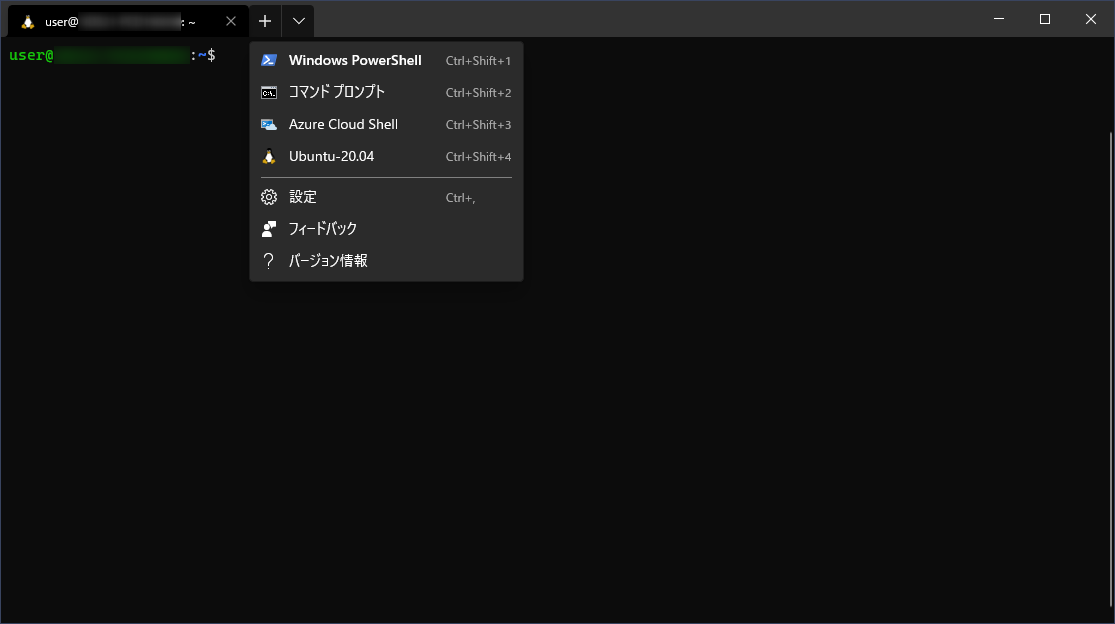Click the Azure Cloud Shell icon

point(269,124)
